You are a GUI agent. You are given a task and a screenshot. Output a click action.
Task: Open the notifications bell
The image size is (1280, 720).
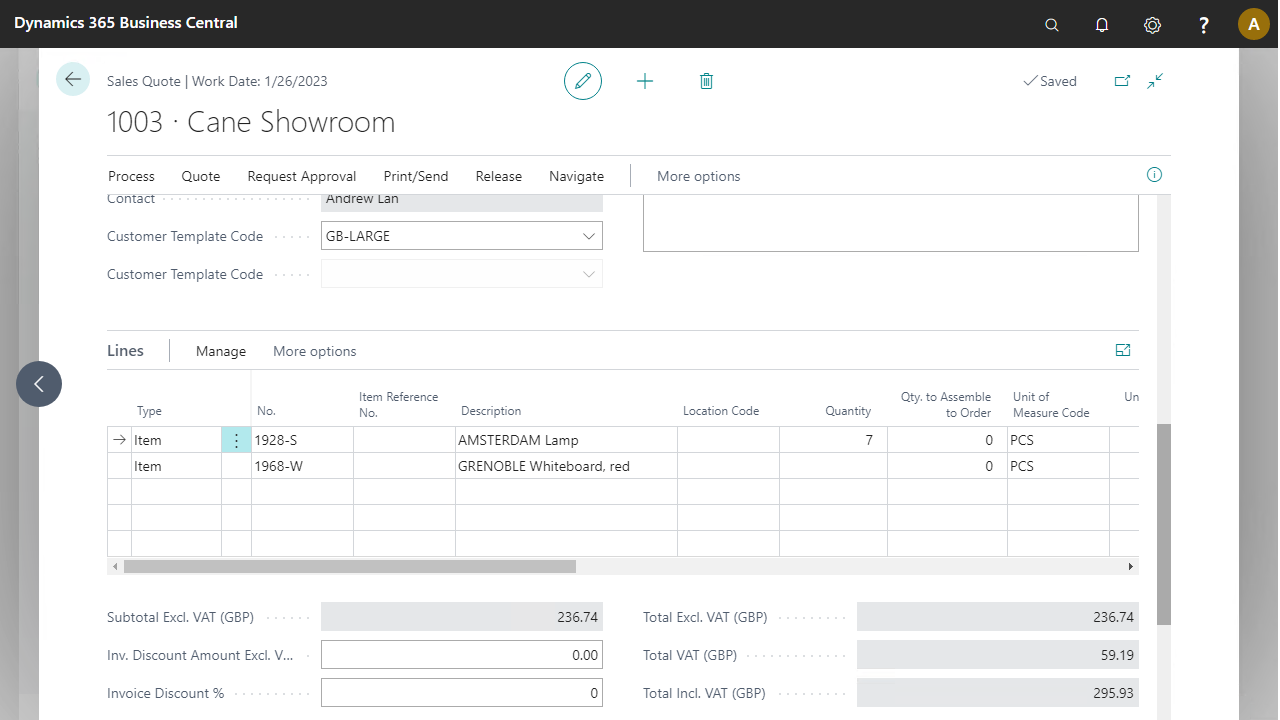click(x=1102, y=24)
